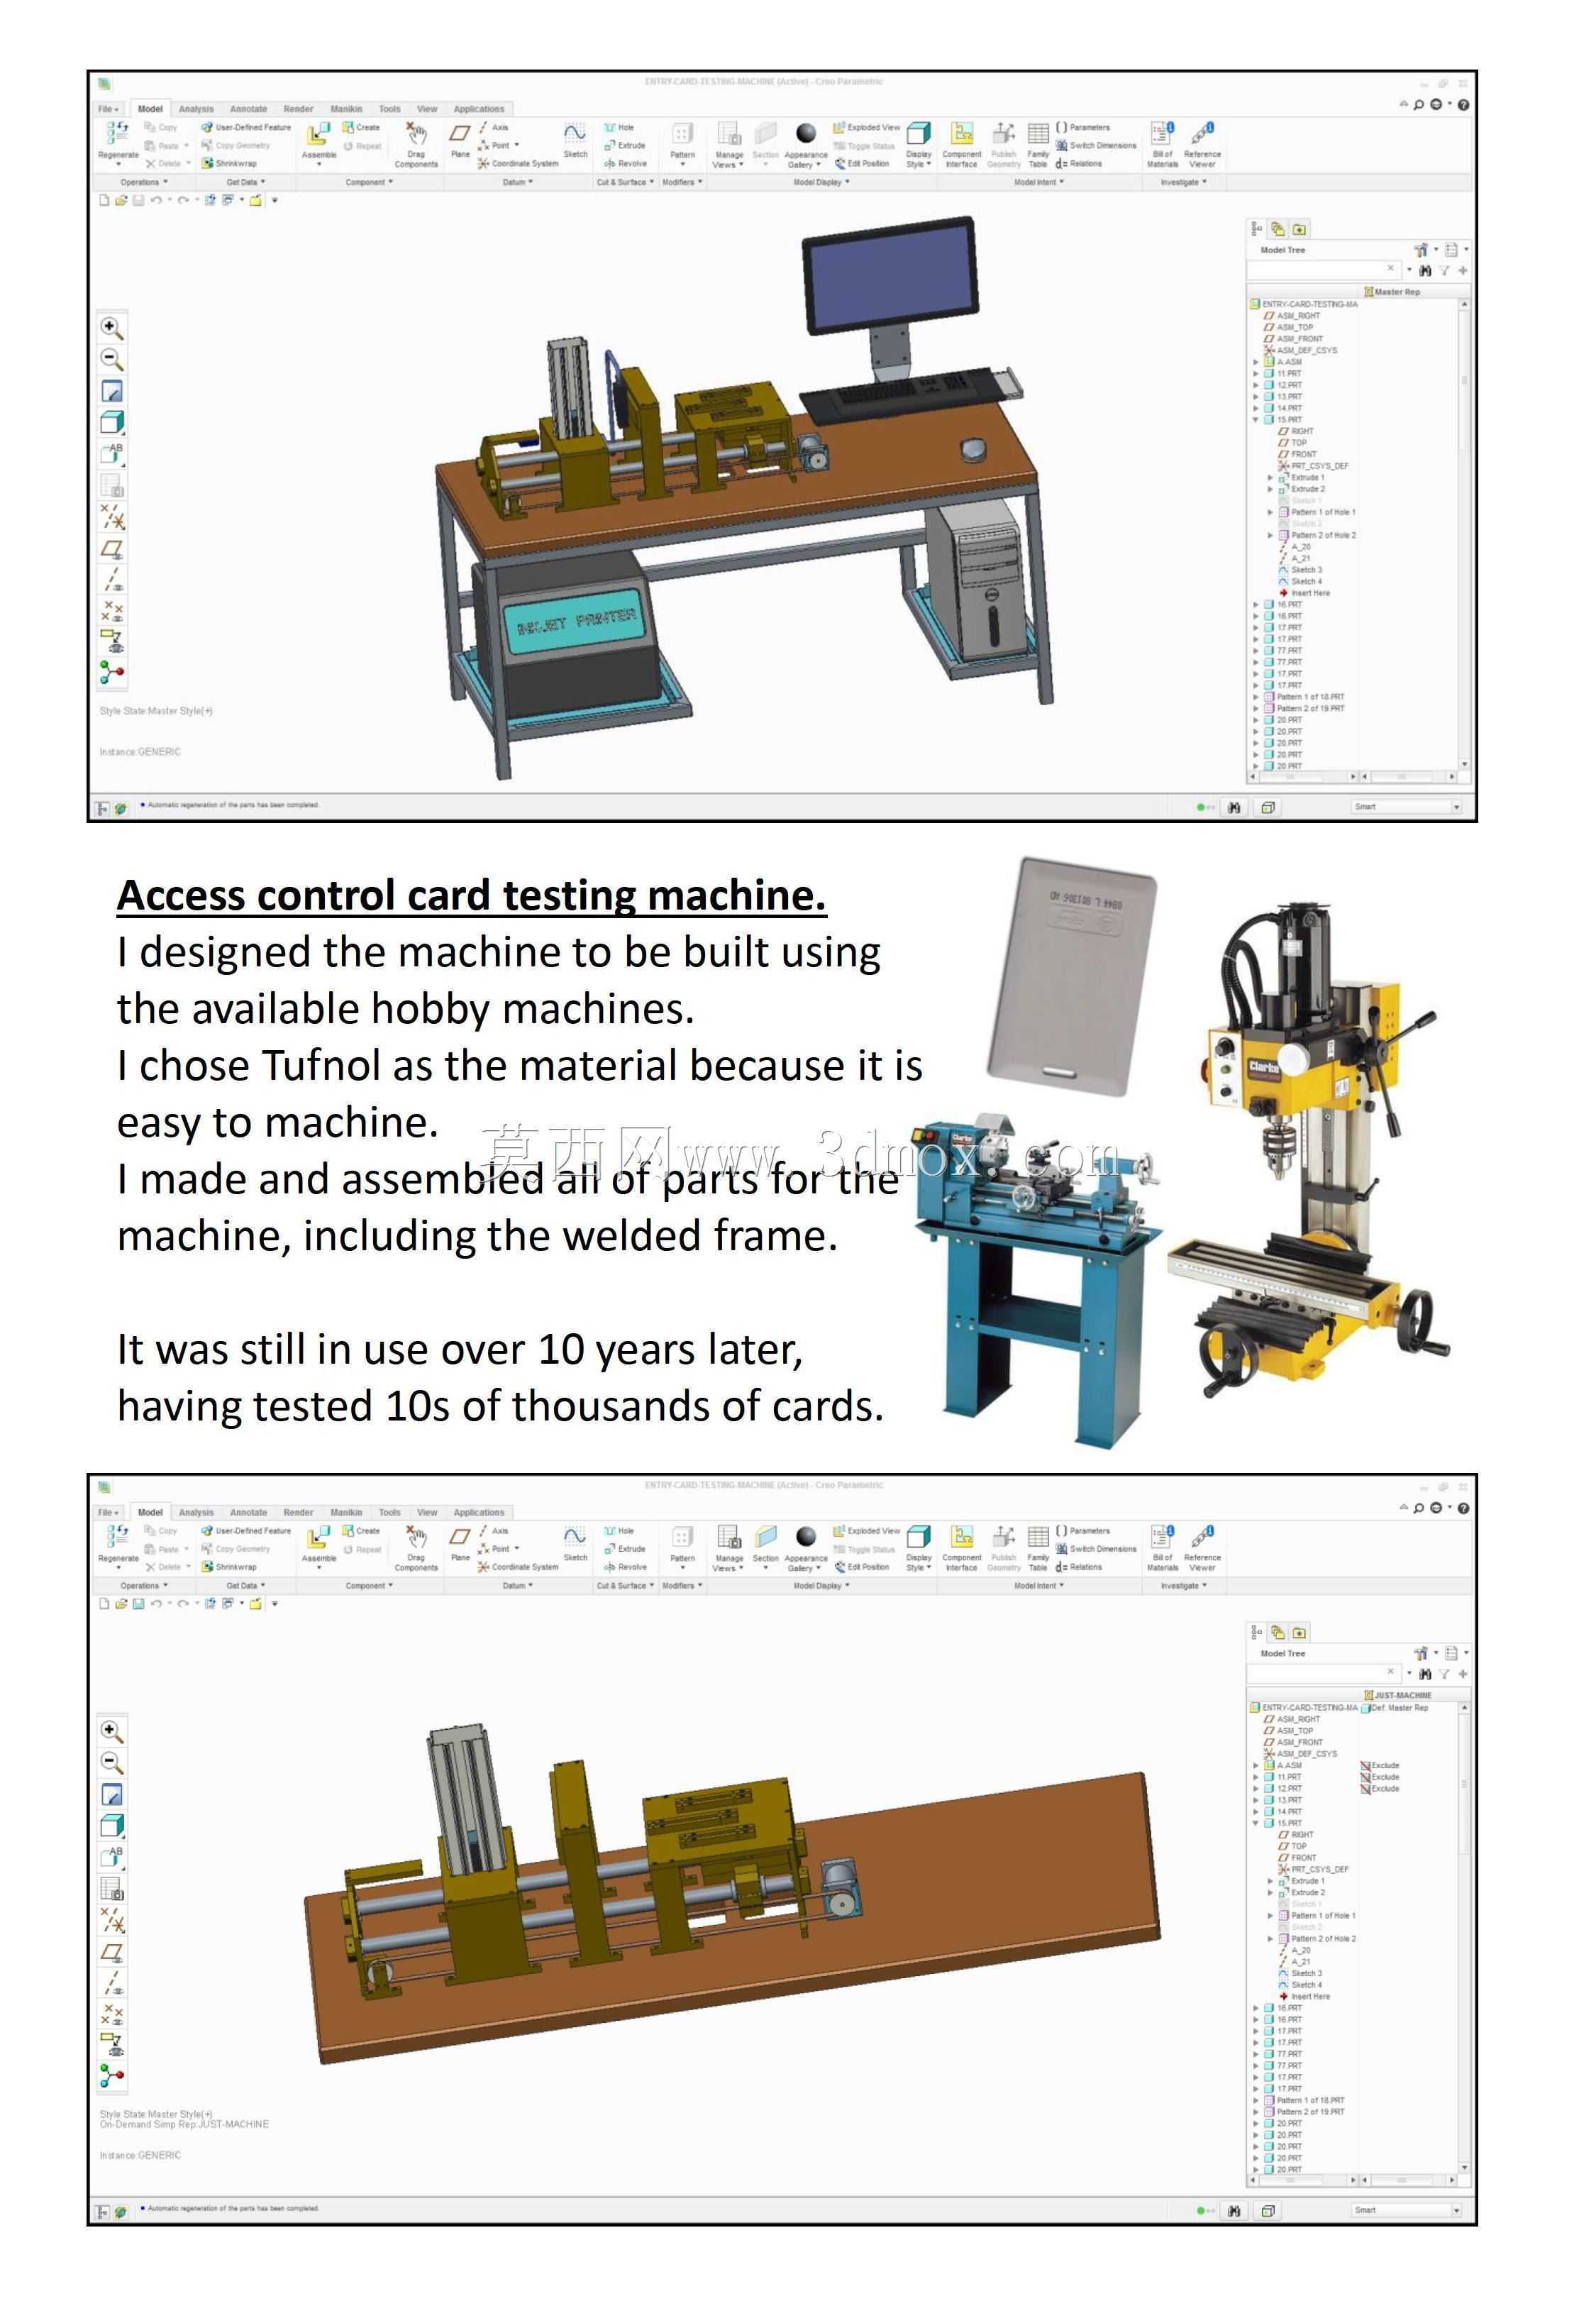Expand Pattern 2 of 19.PRT in lower tree
Viewport: 1596px width, 2306px height.
pos(1256,2112)
